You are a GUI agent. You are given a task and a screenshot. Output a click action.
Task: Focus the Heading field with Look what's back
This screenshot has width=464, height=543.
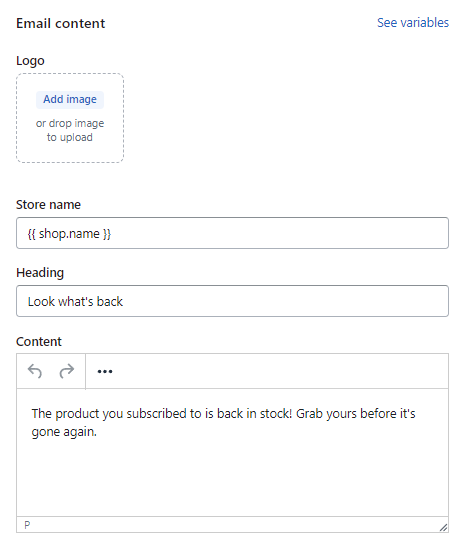click(x=232, y=301)
